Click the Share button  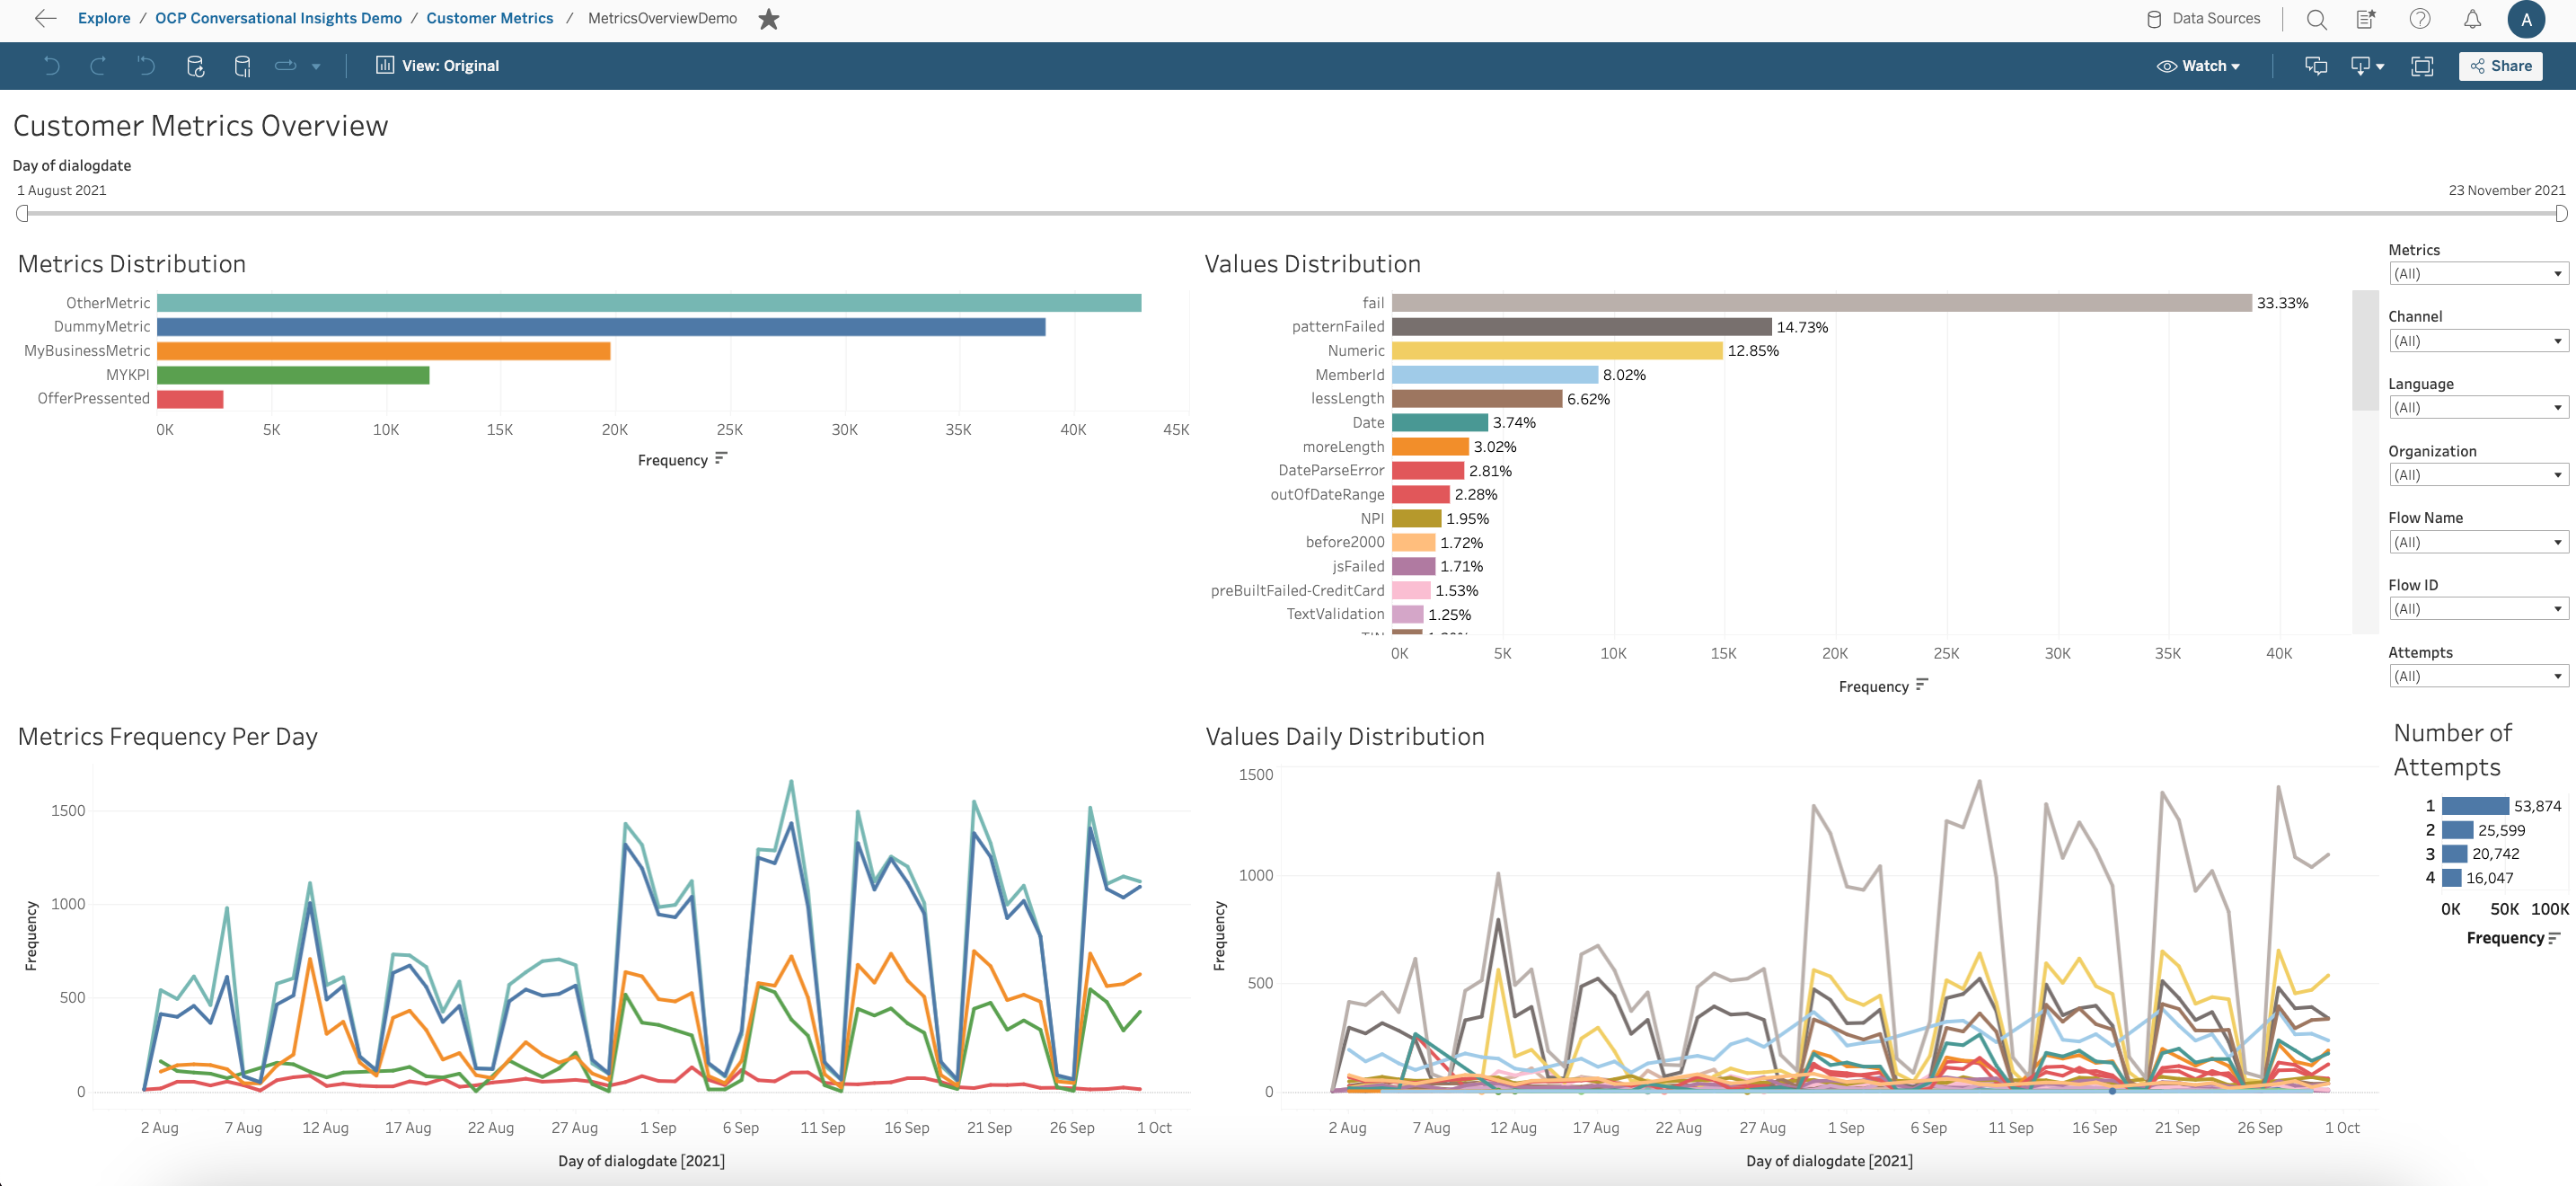[2500, 66]
